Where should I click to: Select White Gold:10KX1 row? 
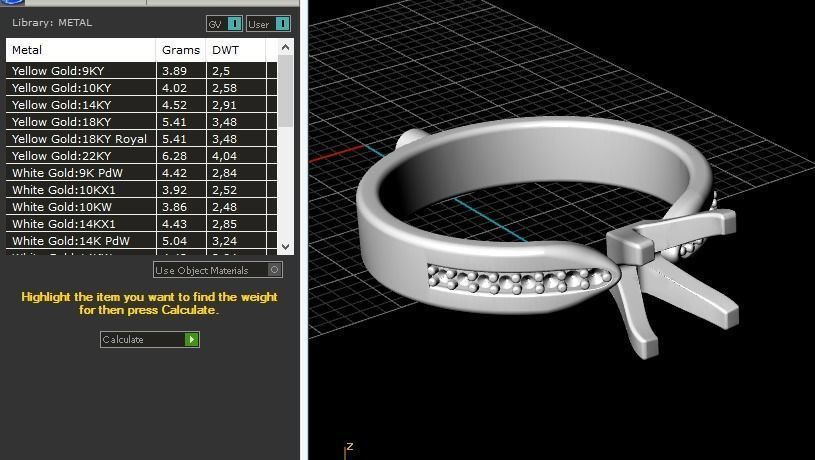(x=141, y=190)
